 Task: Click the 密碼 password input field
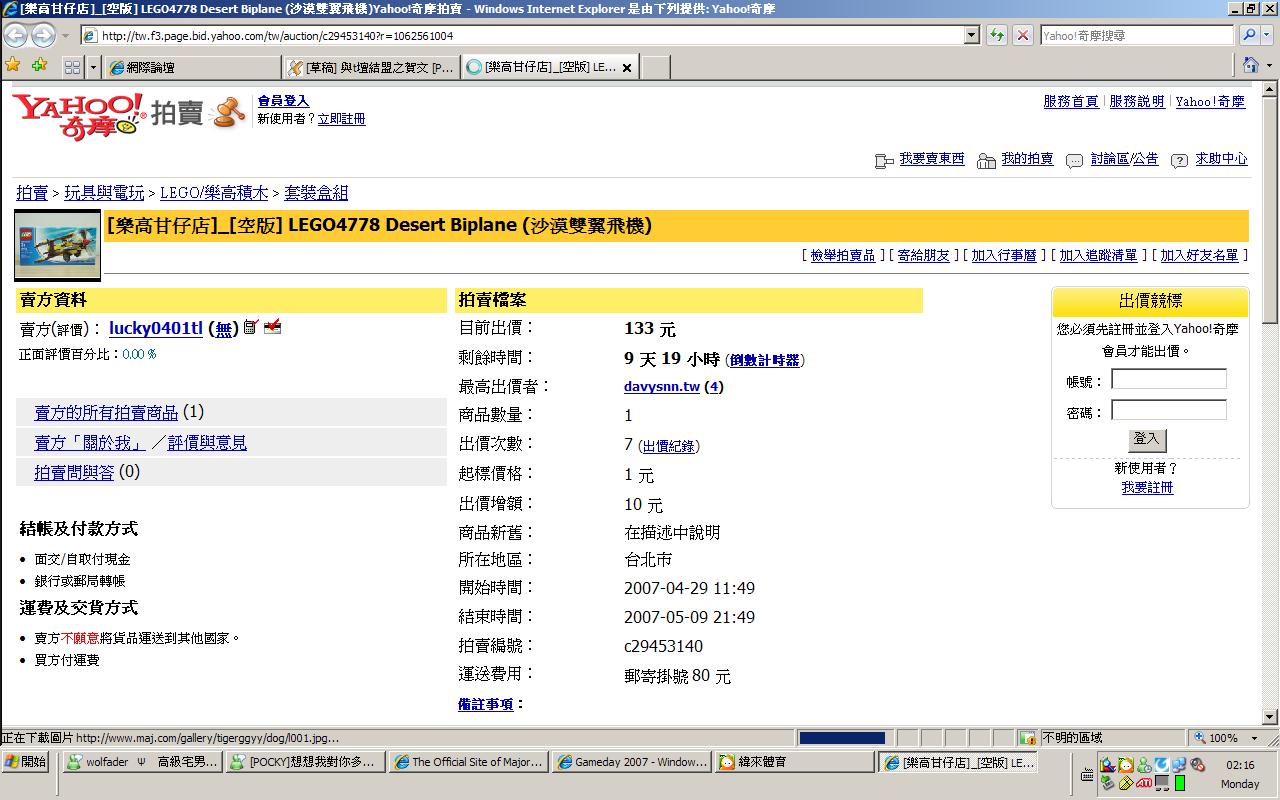point(1169,410)
